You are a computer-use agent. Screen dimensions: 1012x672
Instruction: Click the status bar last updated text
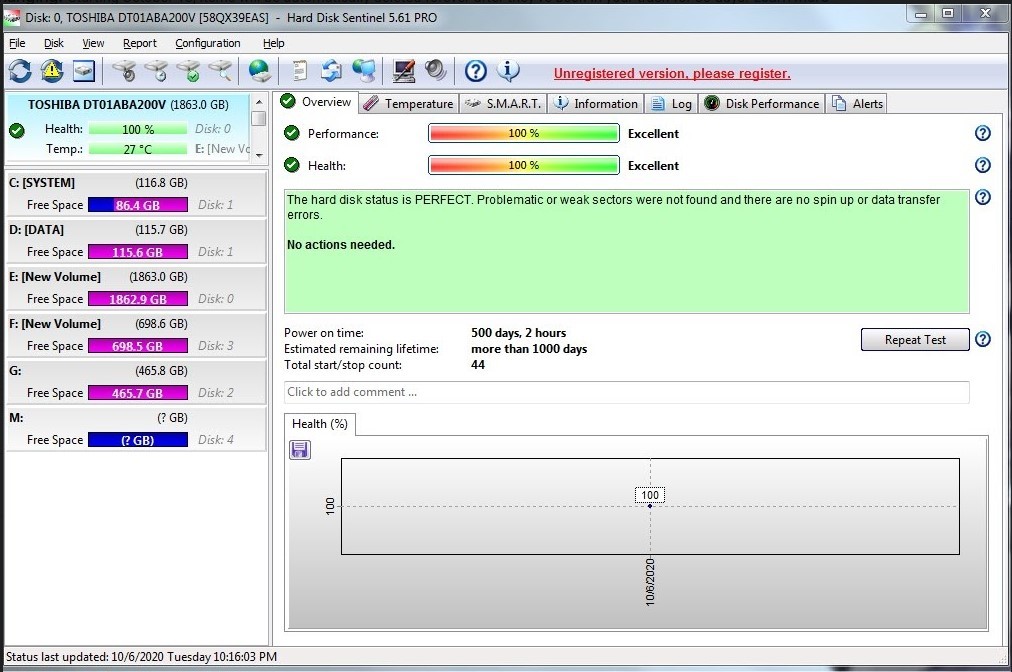[141, 657]
